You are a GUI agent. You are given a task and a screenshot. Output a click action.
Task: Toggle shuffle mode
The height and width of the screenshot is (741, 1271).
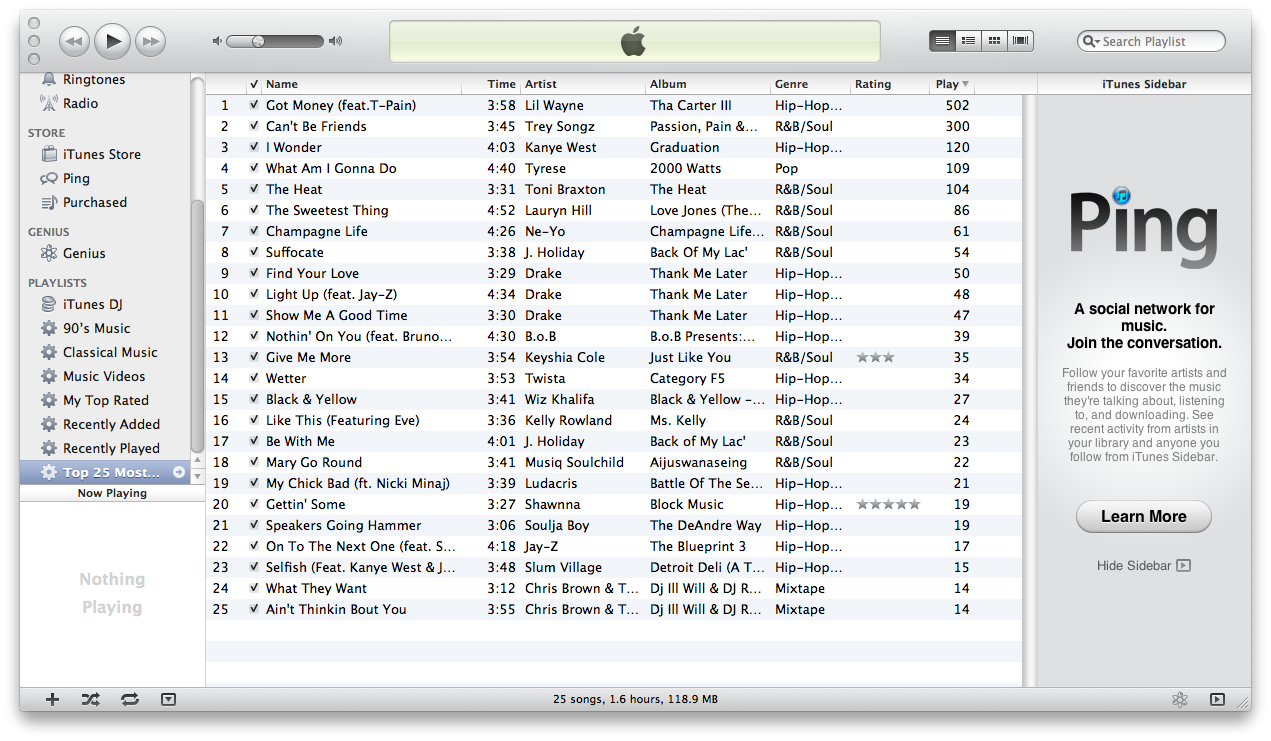[x=91, y=700]
